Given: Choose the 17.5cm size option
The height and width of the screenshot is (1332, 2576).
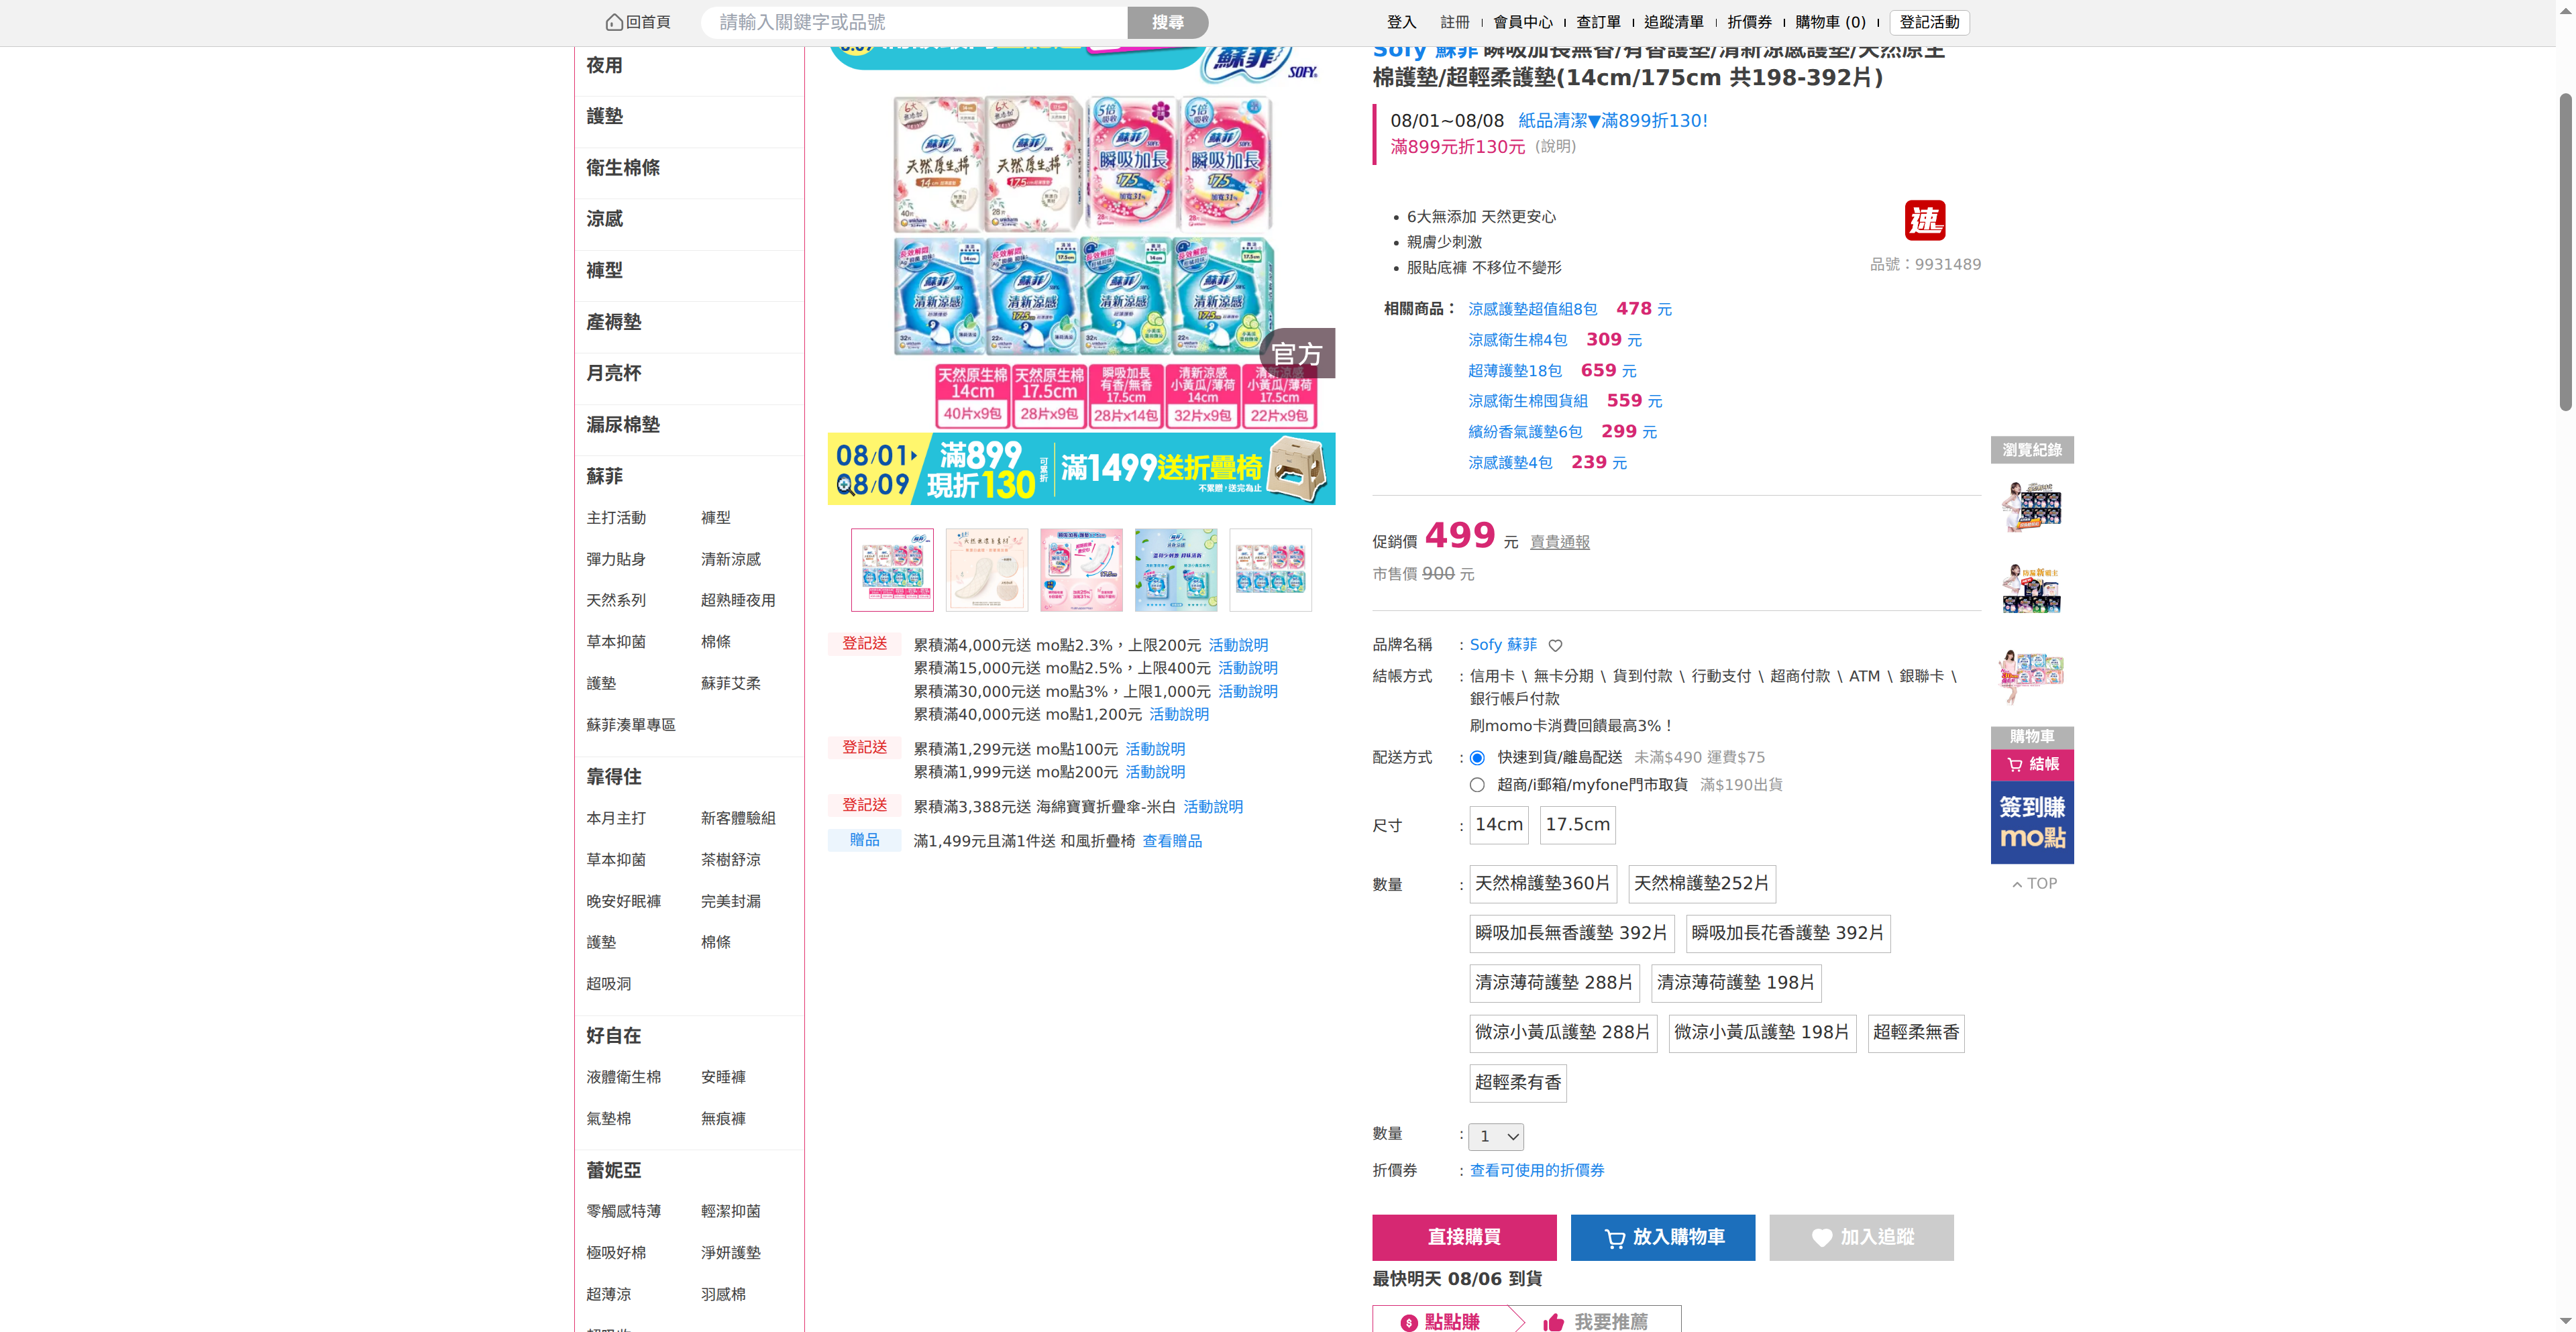Looking at the screenshot, I should (1578, 825).
